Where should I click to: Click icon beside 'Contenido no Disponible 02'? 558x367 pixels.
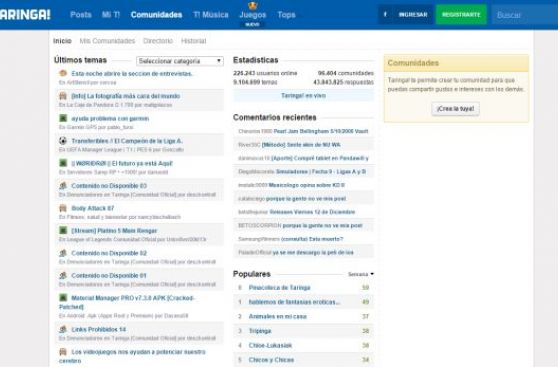[x=63, y=253]
